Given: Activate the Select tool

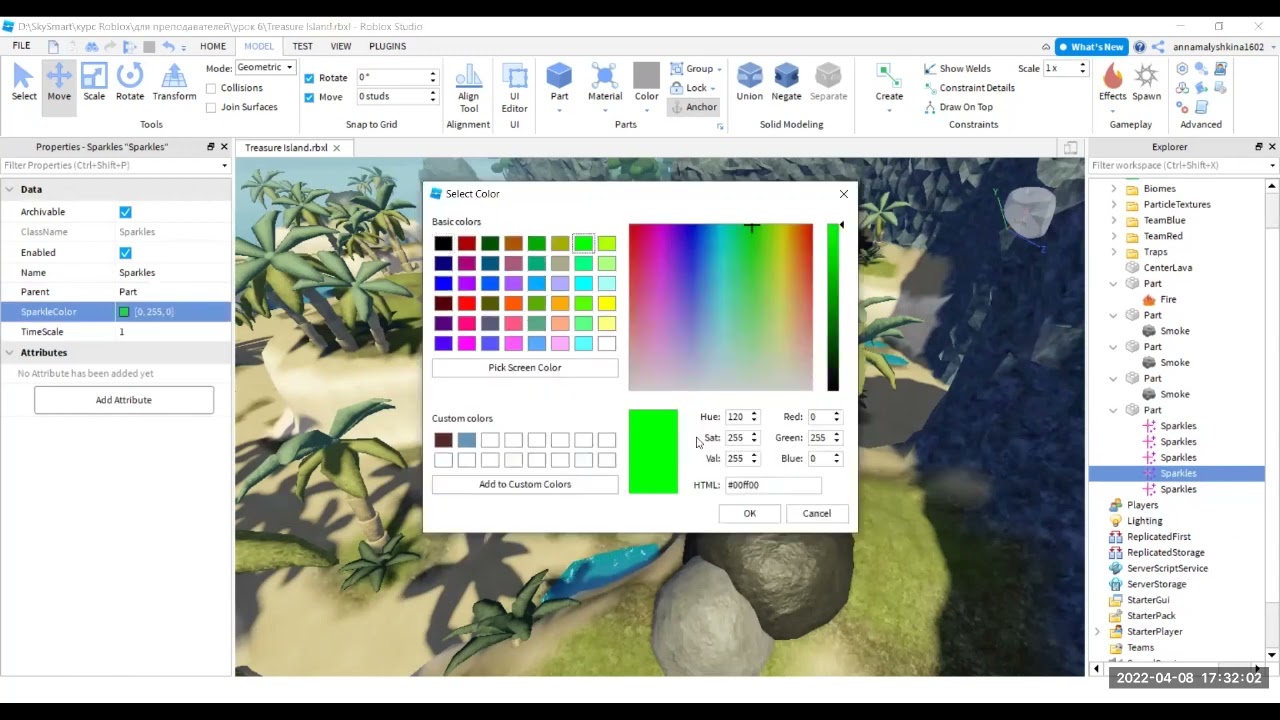Looking at the screenshot, I should 24,83.
